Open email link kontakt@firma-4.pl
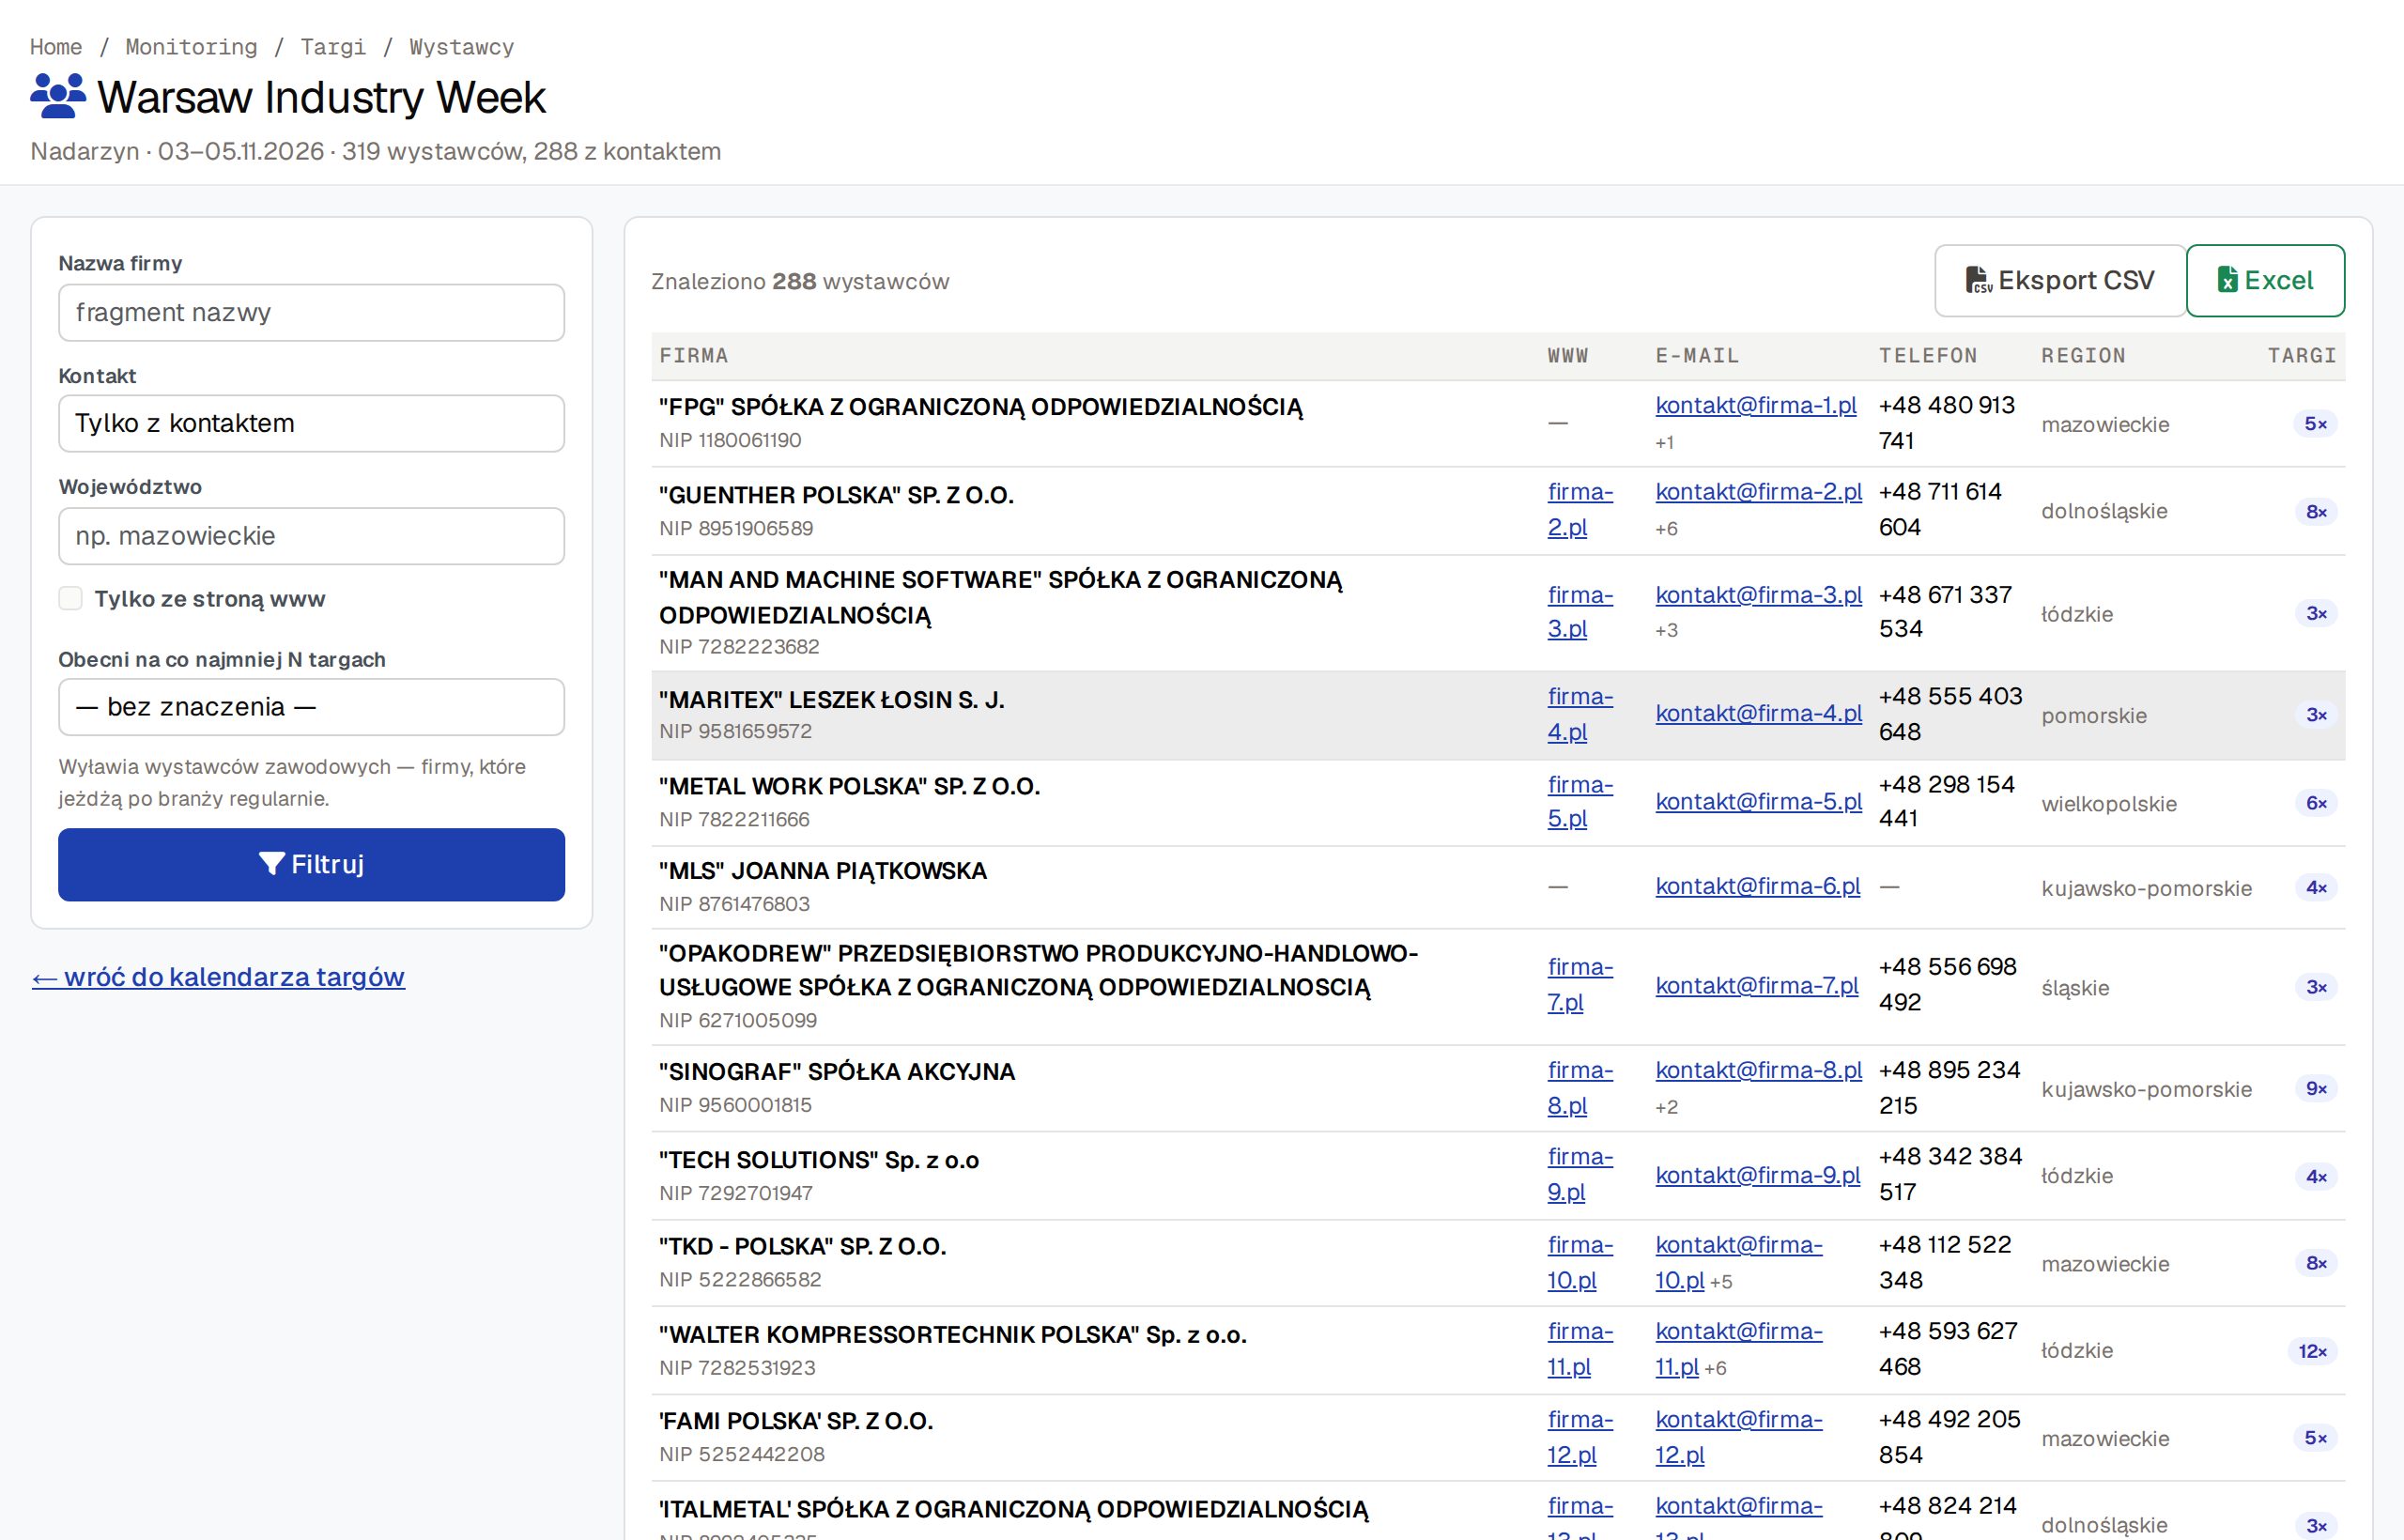 [x=1758, y=713]
